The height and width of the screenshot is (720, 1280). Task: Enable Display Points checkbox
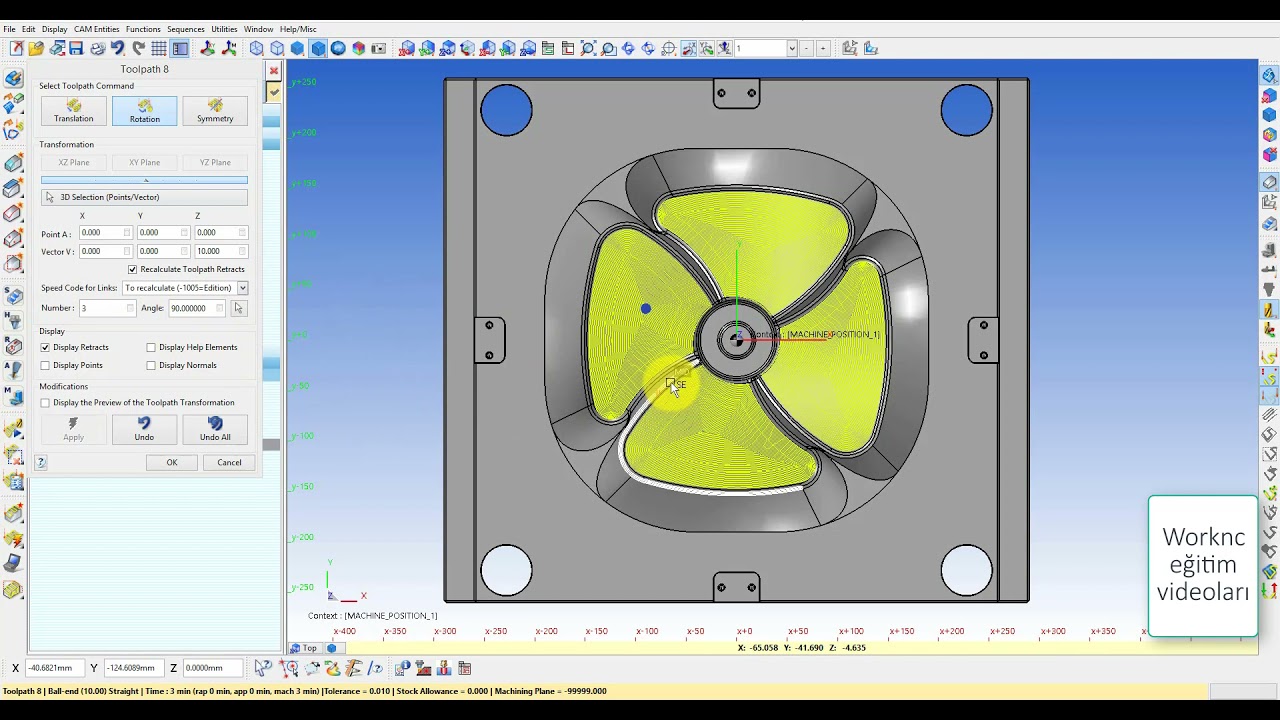coord(45,365)
